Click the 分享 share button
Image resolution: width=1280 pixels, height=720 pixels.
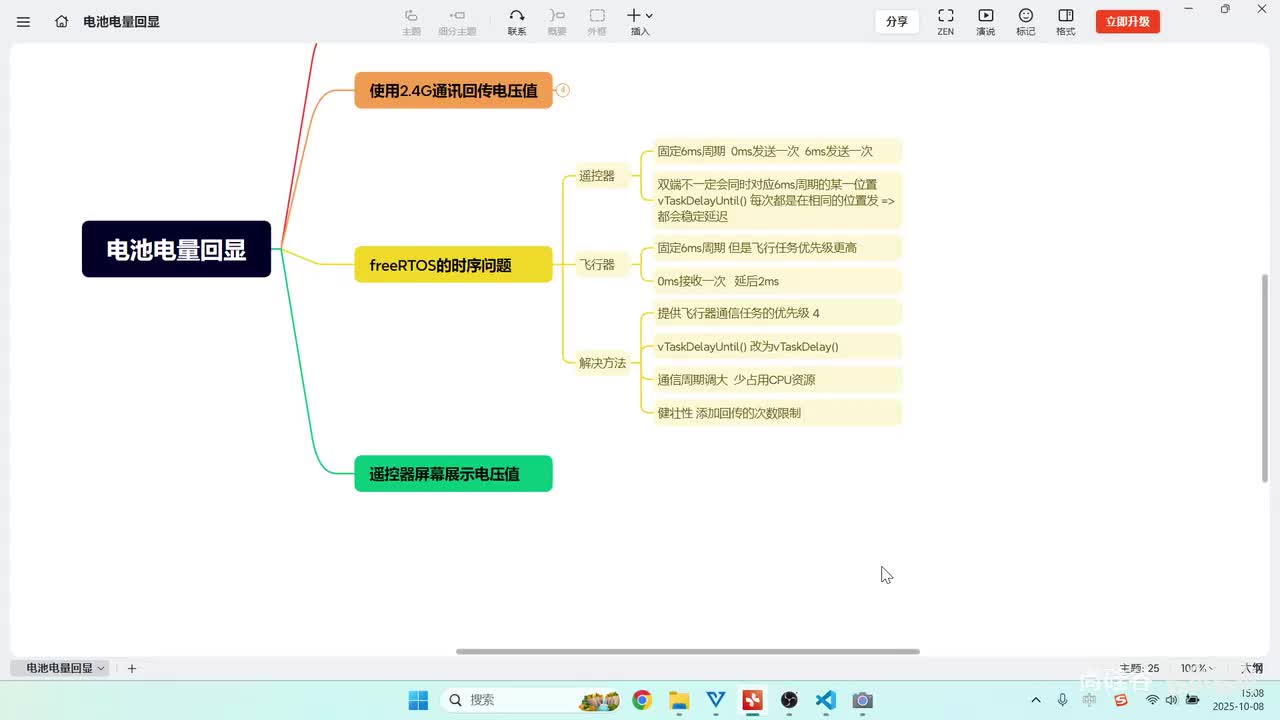(897, 21)
